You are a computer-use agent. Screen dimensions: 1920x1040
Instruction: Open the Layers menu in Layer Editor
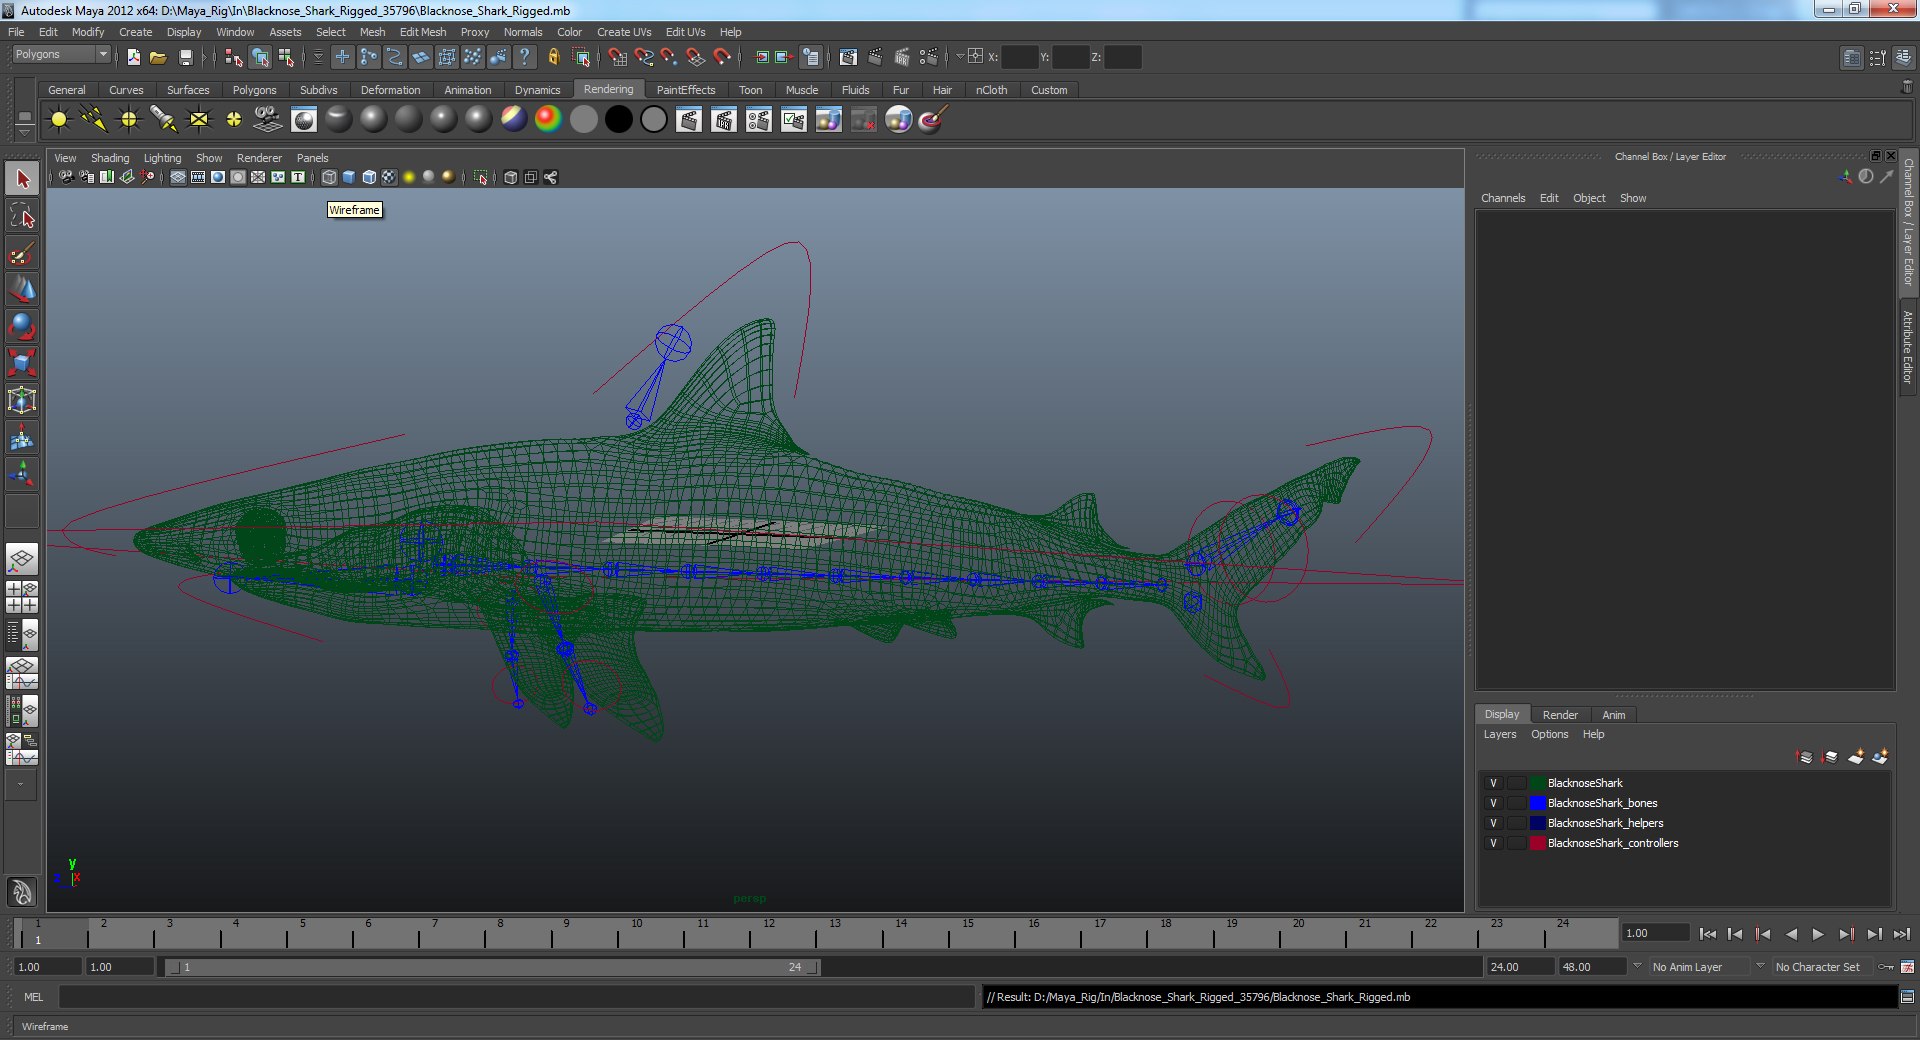coord(1499,734)
